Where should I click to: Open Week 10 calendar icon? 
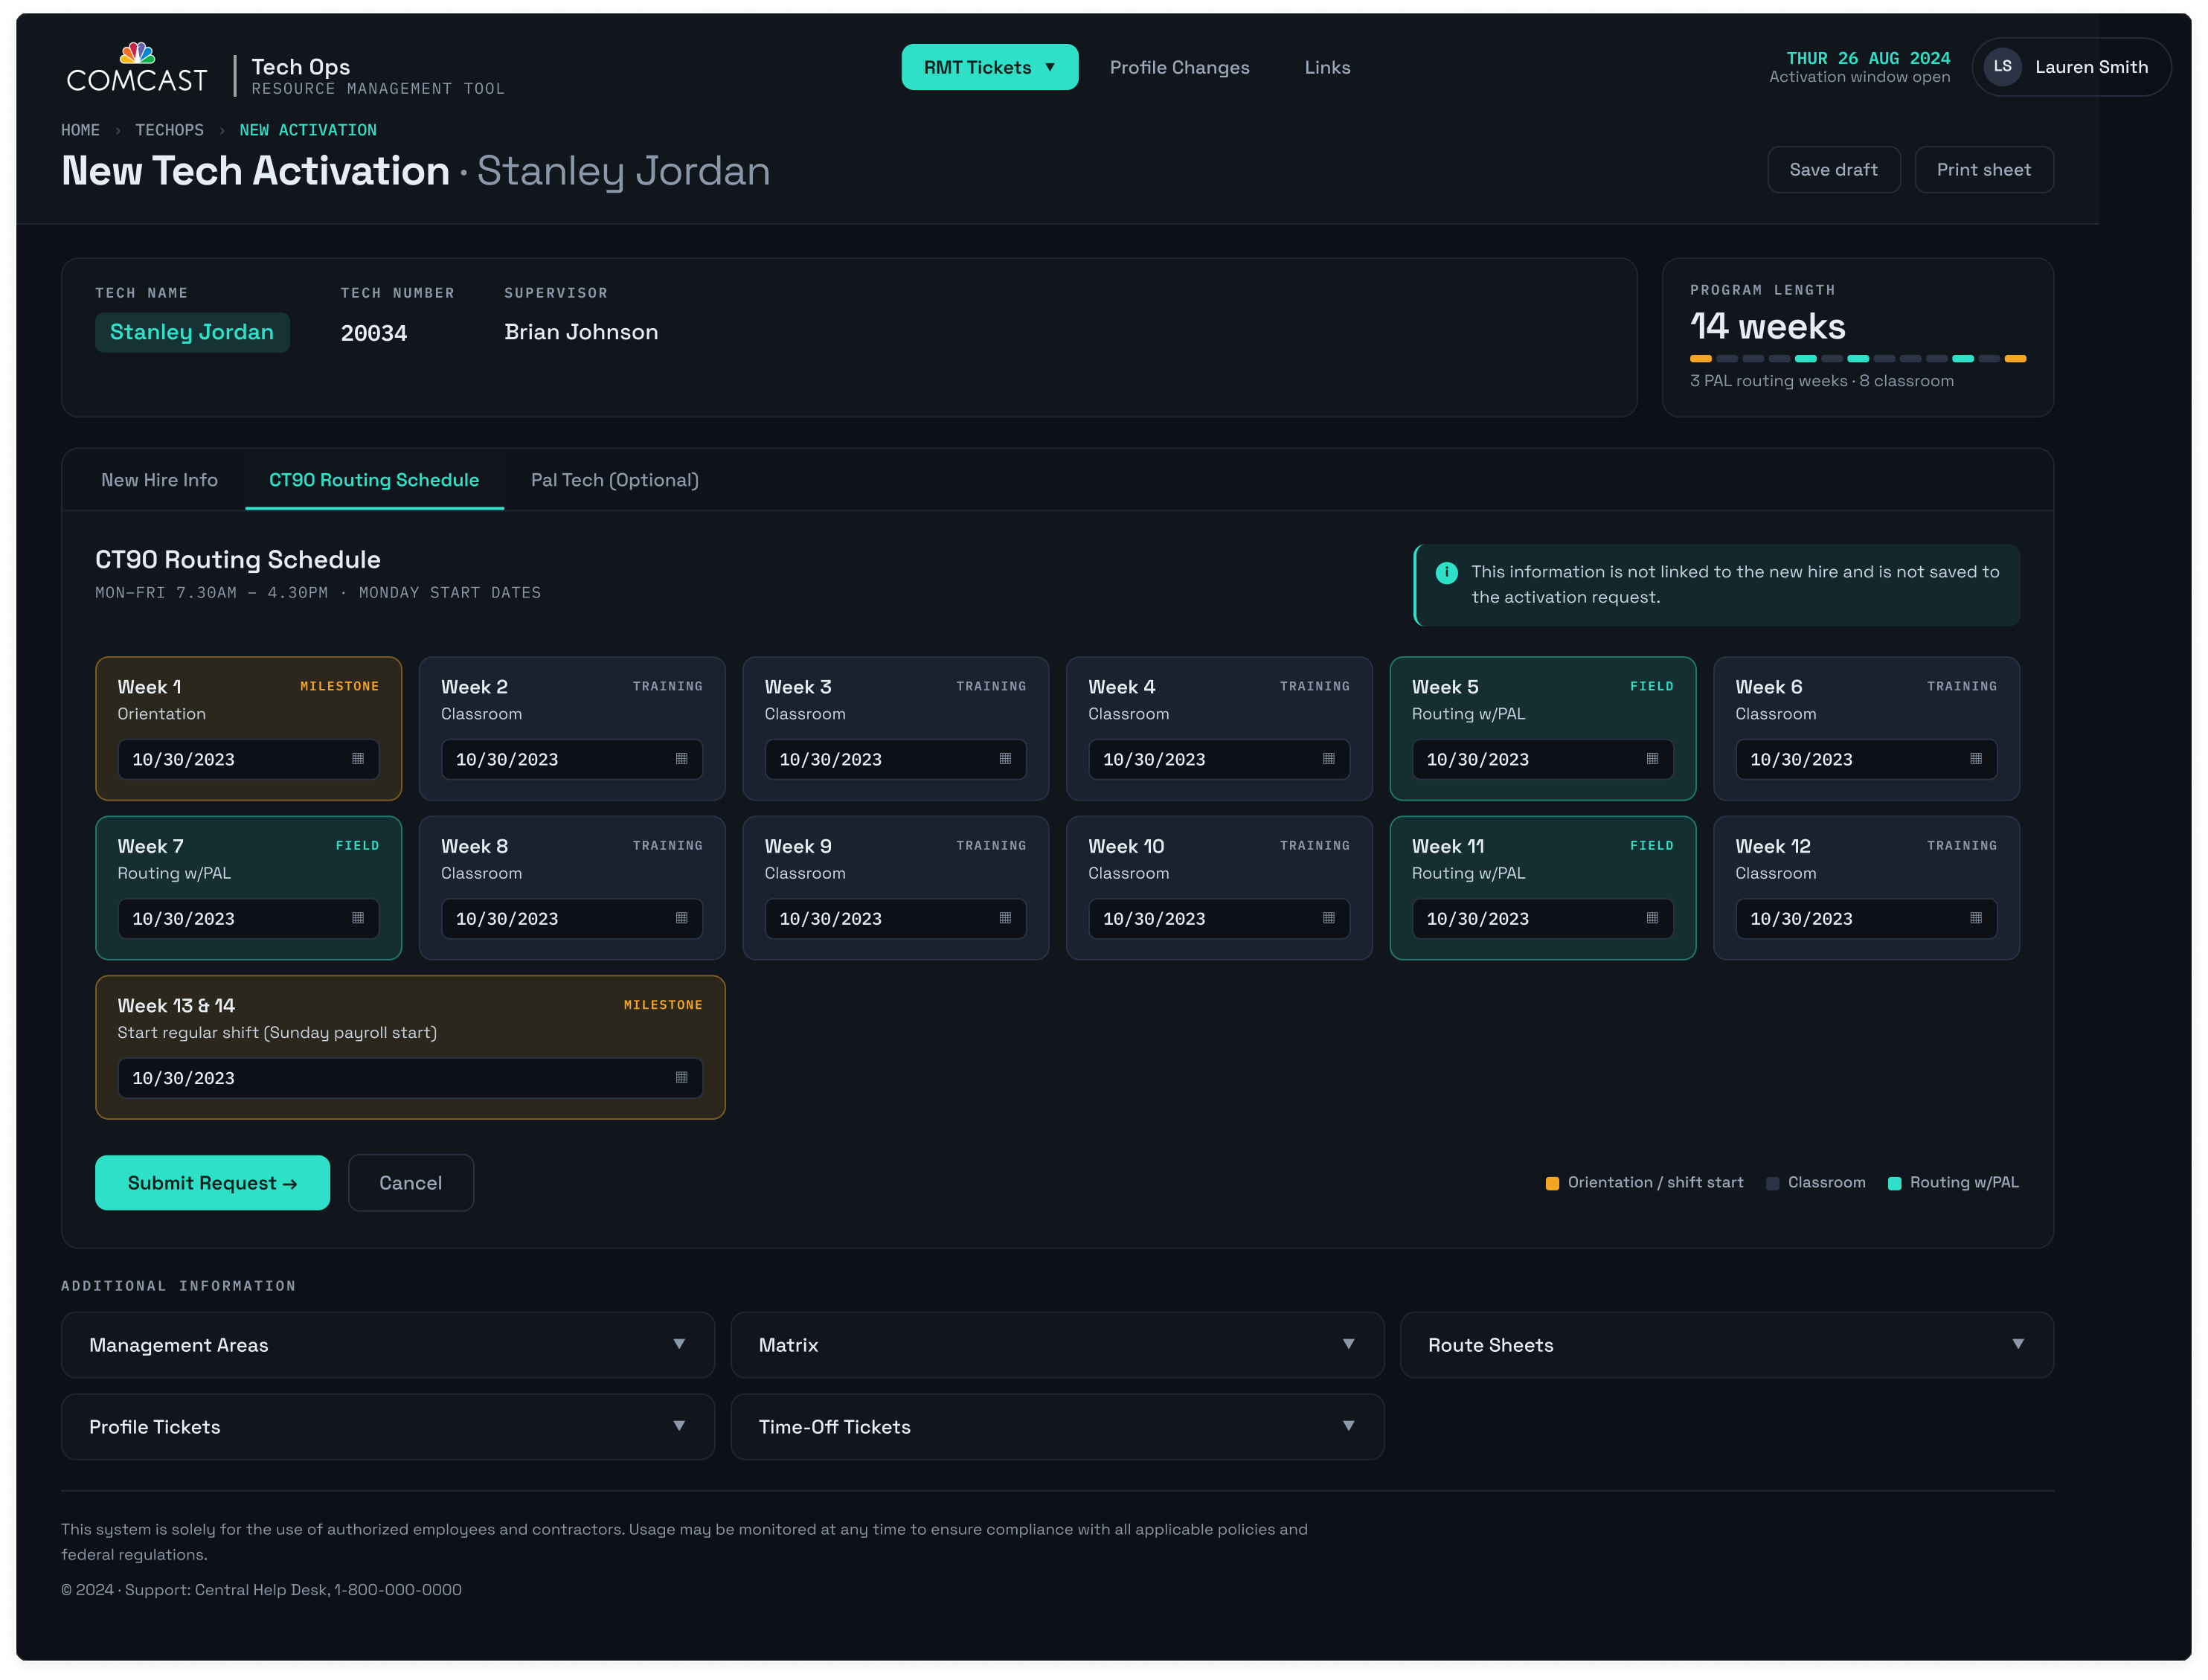pyautogui.click(x=1328, y=918)
